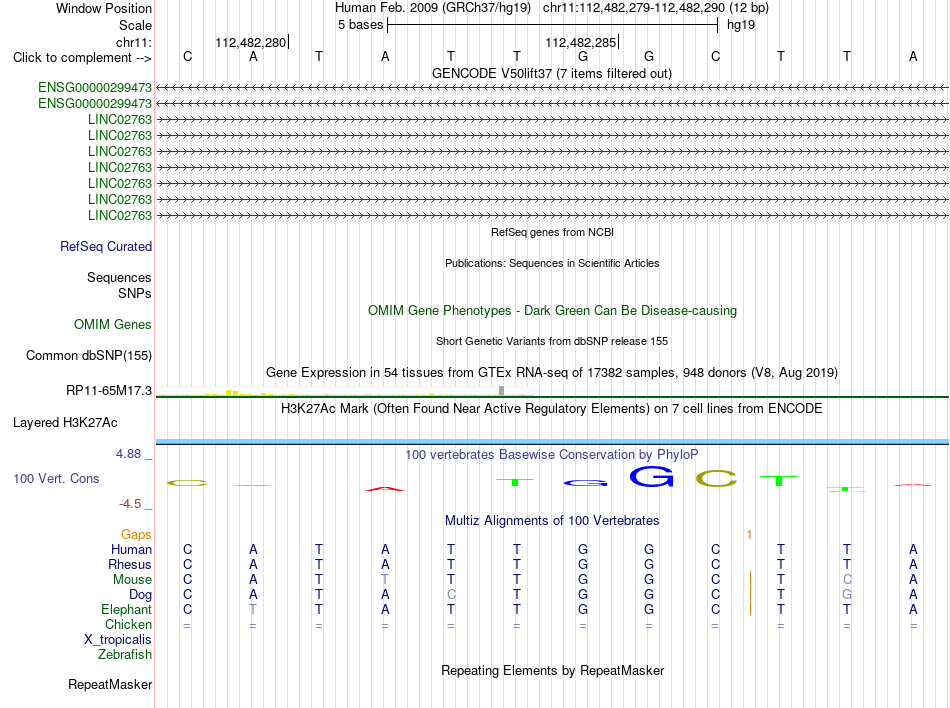The height and width of the screenshot is (708, 950).
Task: Open 'Repeating Elements by RepeatMasker' title
Action: [552, 670]
